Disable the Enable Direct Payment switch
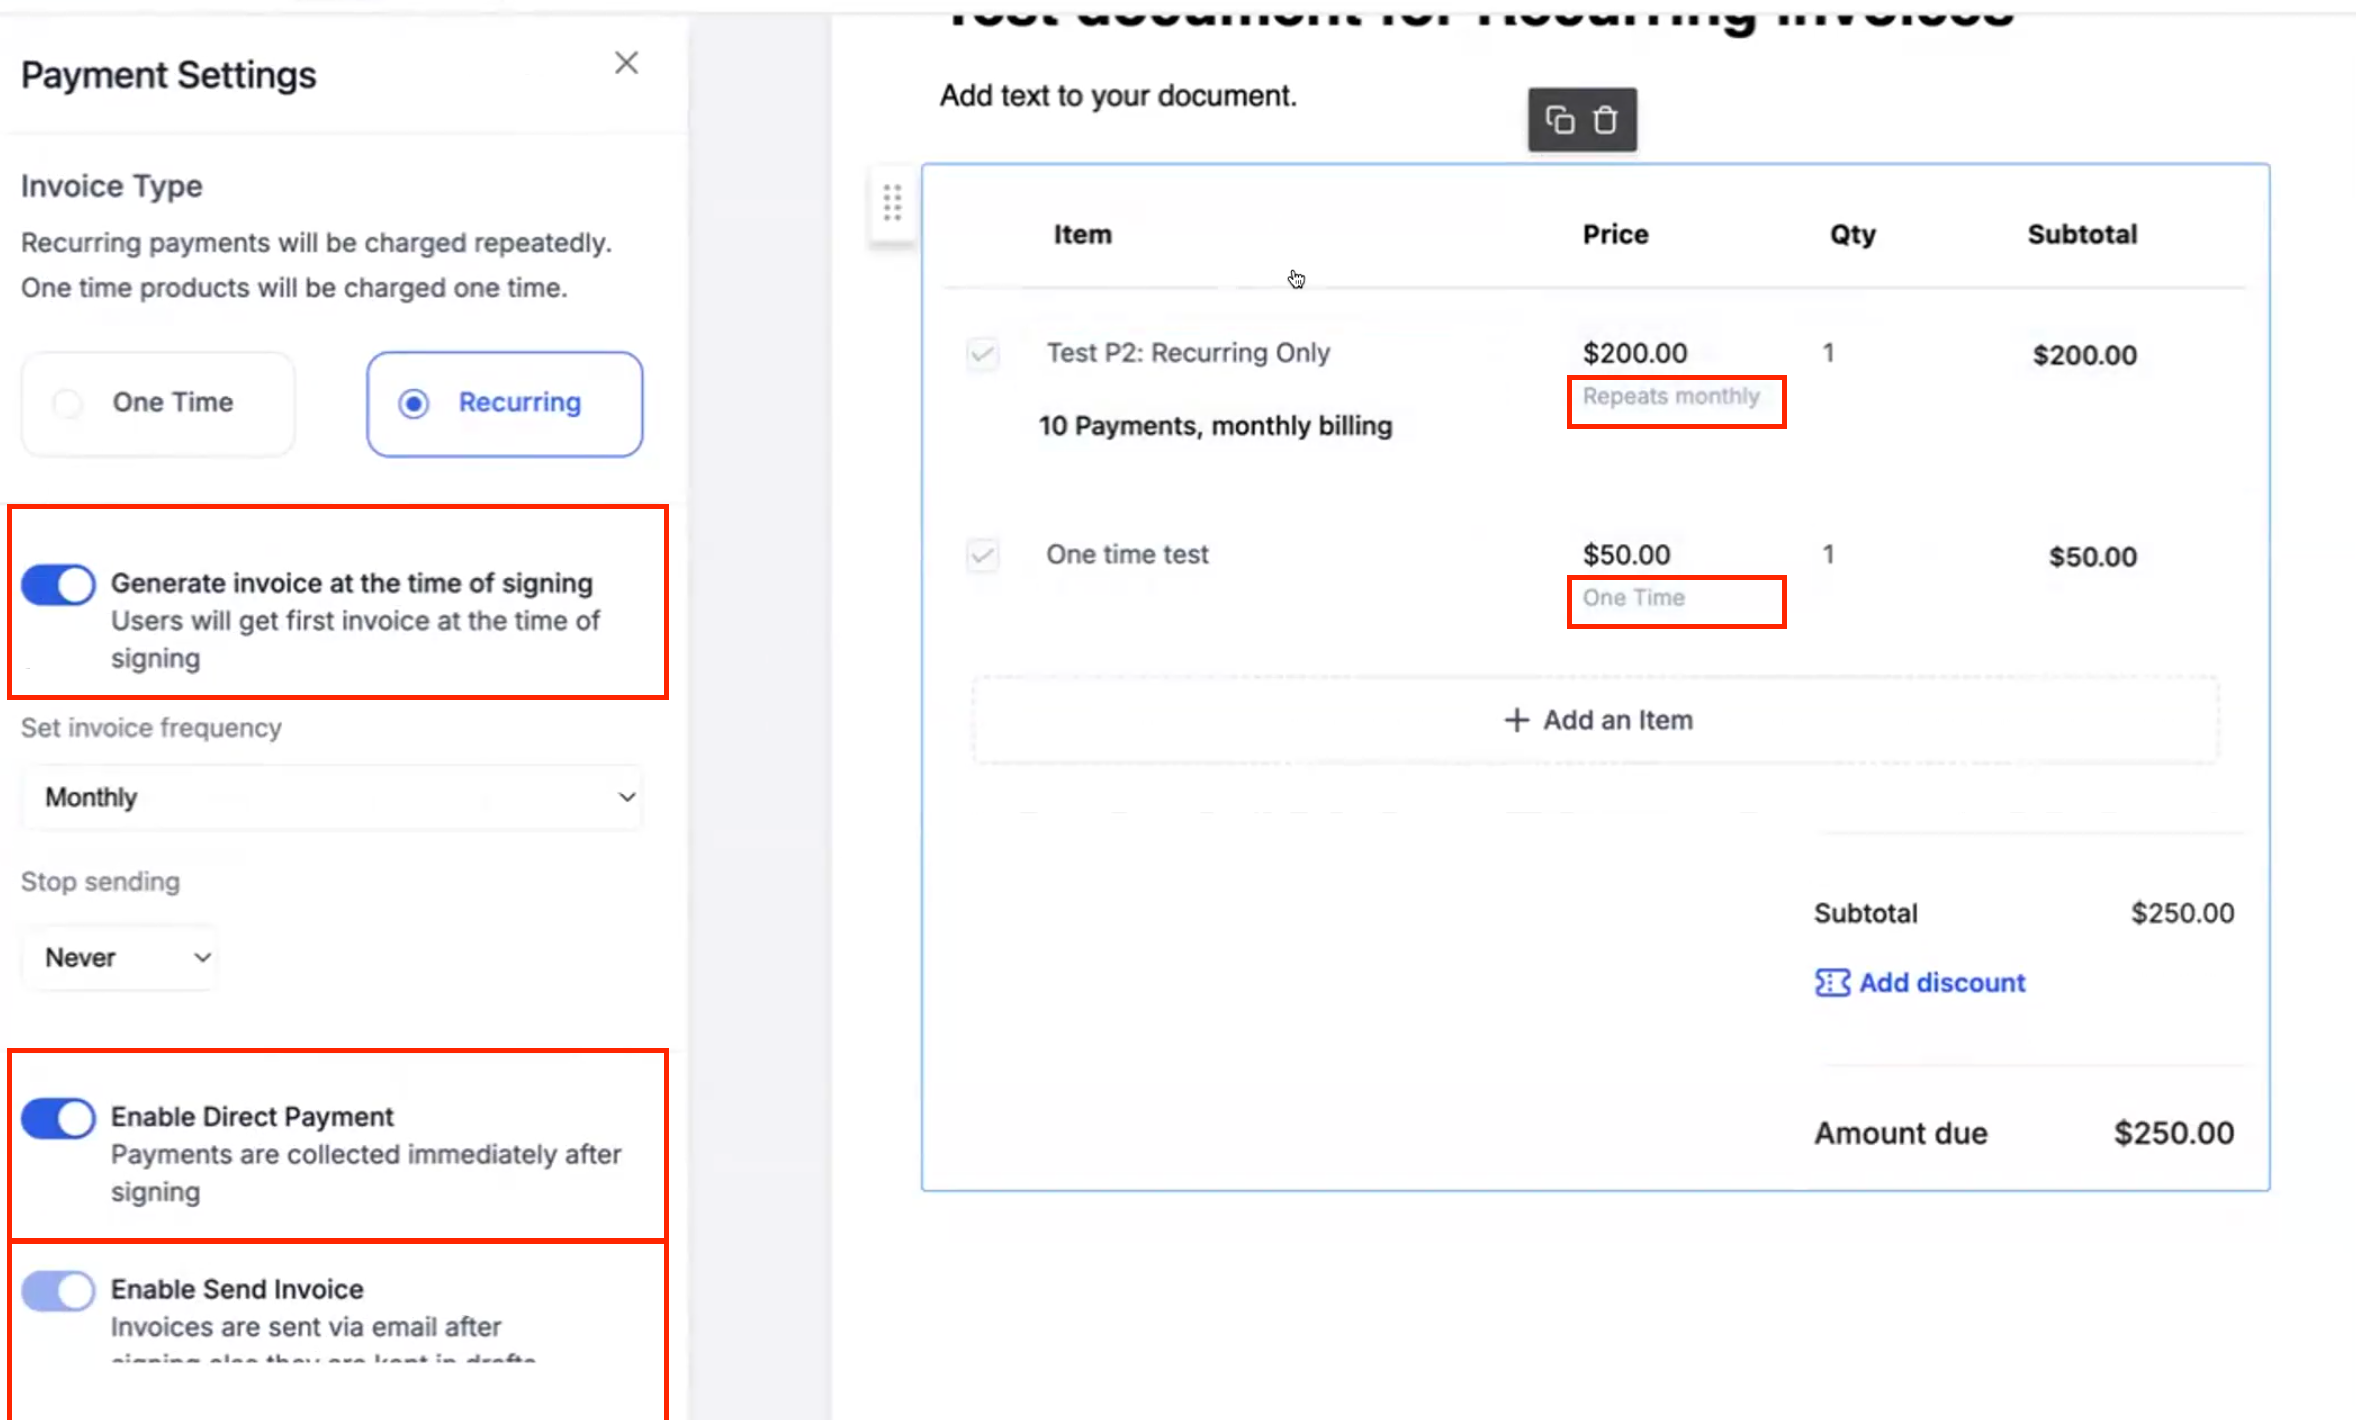The width and height of the screenshot is (2356, 1420). coord(58,1118)
